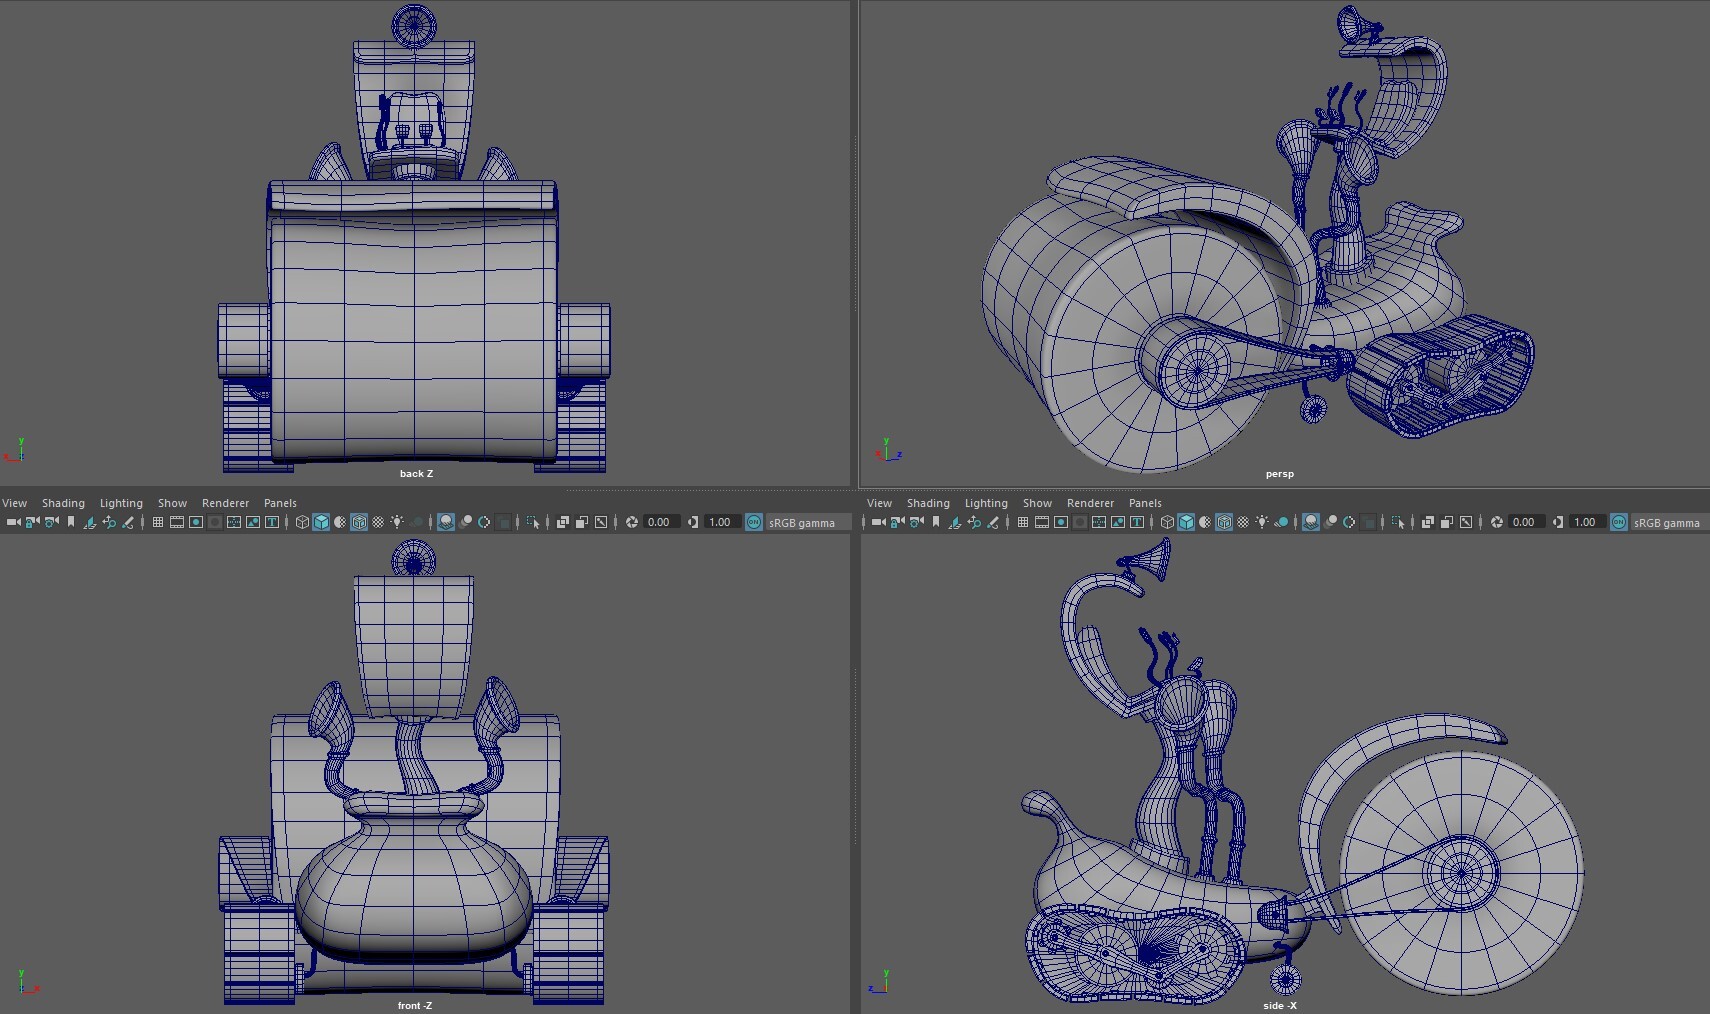The height and width of the screenshot is (1014, 1710).
Task: Click Select Camera icon in front -Z panel toolbar
Action: click(x=13, y=522)
